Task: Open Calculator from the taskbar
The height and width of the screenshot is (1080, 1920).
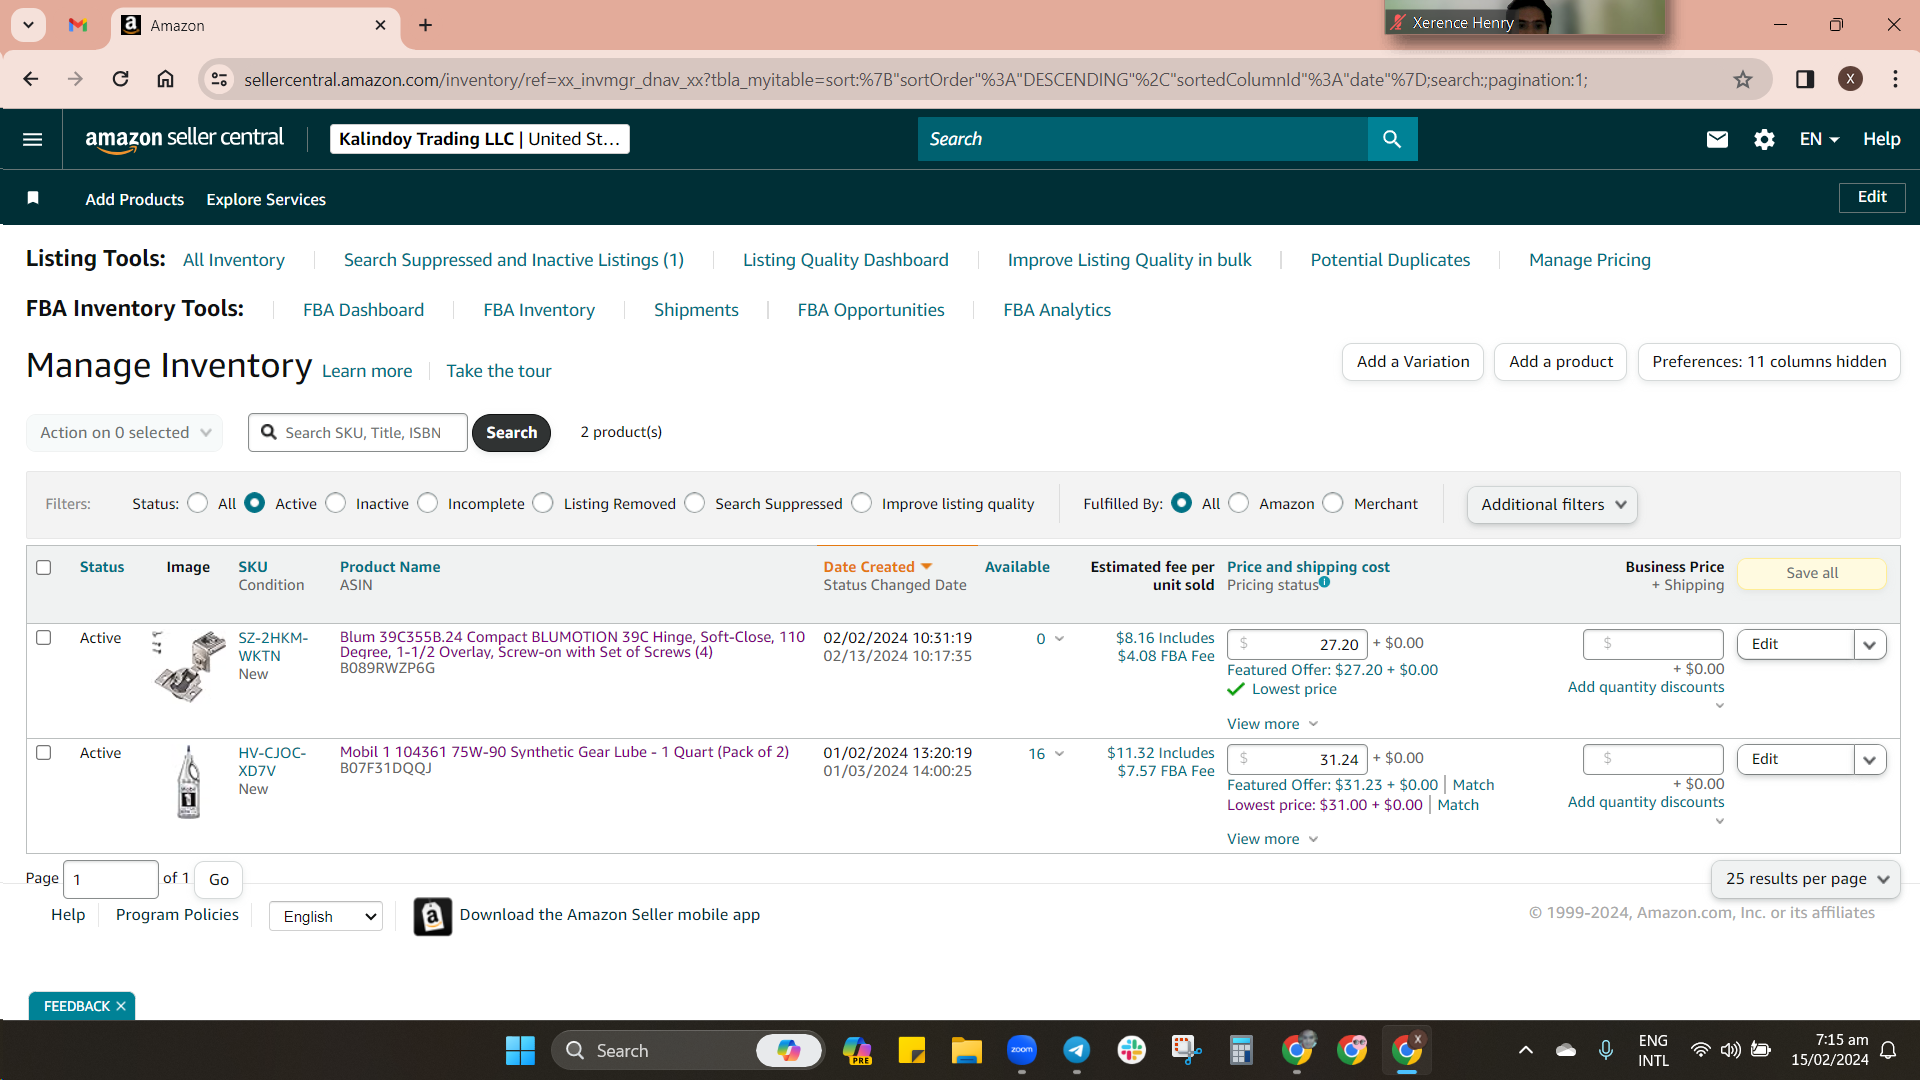Action: pyautogui.click(x=1241, y=1050)
